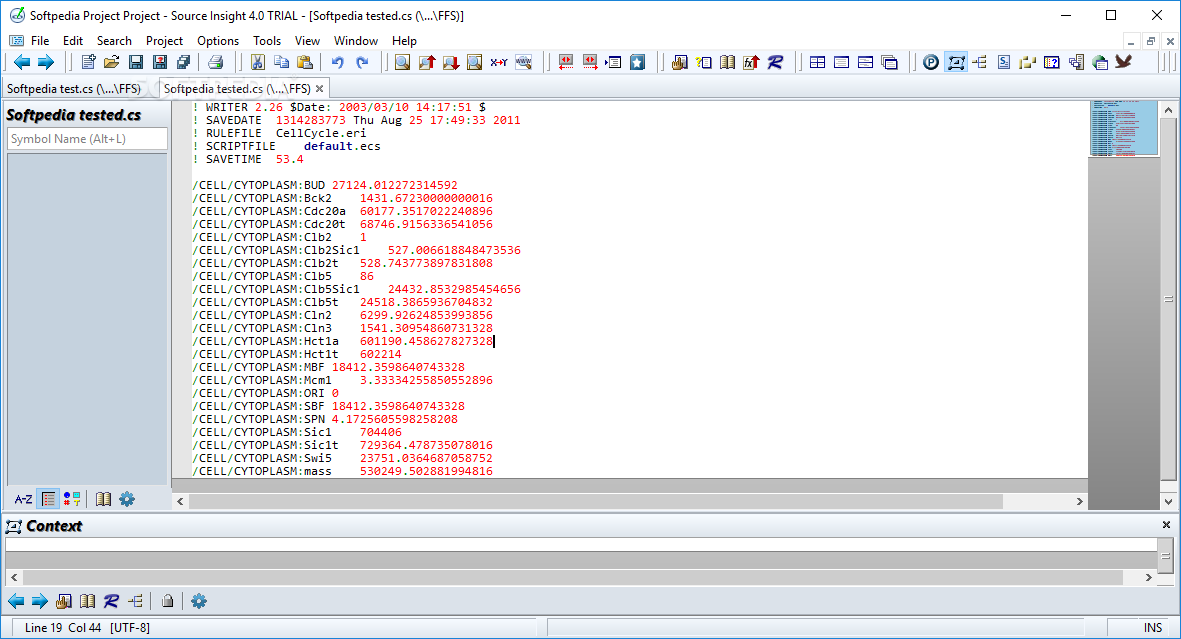
Task: Open the Context window settings gear
Action: [199, 601]
